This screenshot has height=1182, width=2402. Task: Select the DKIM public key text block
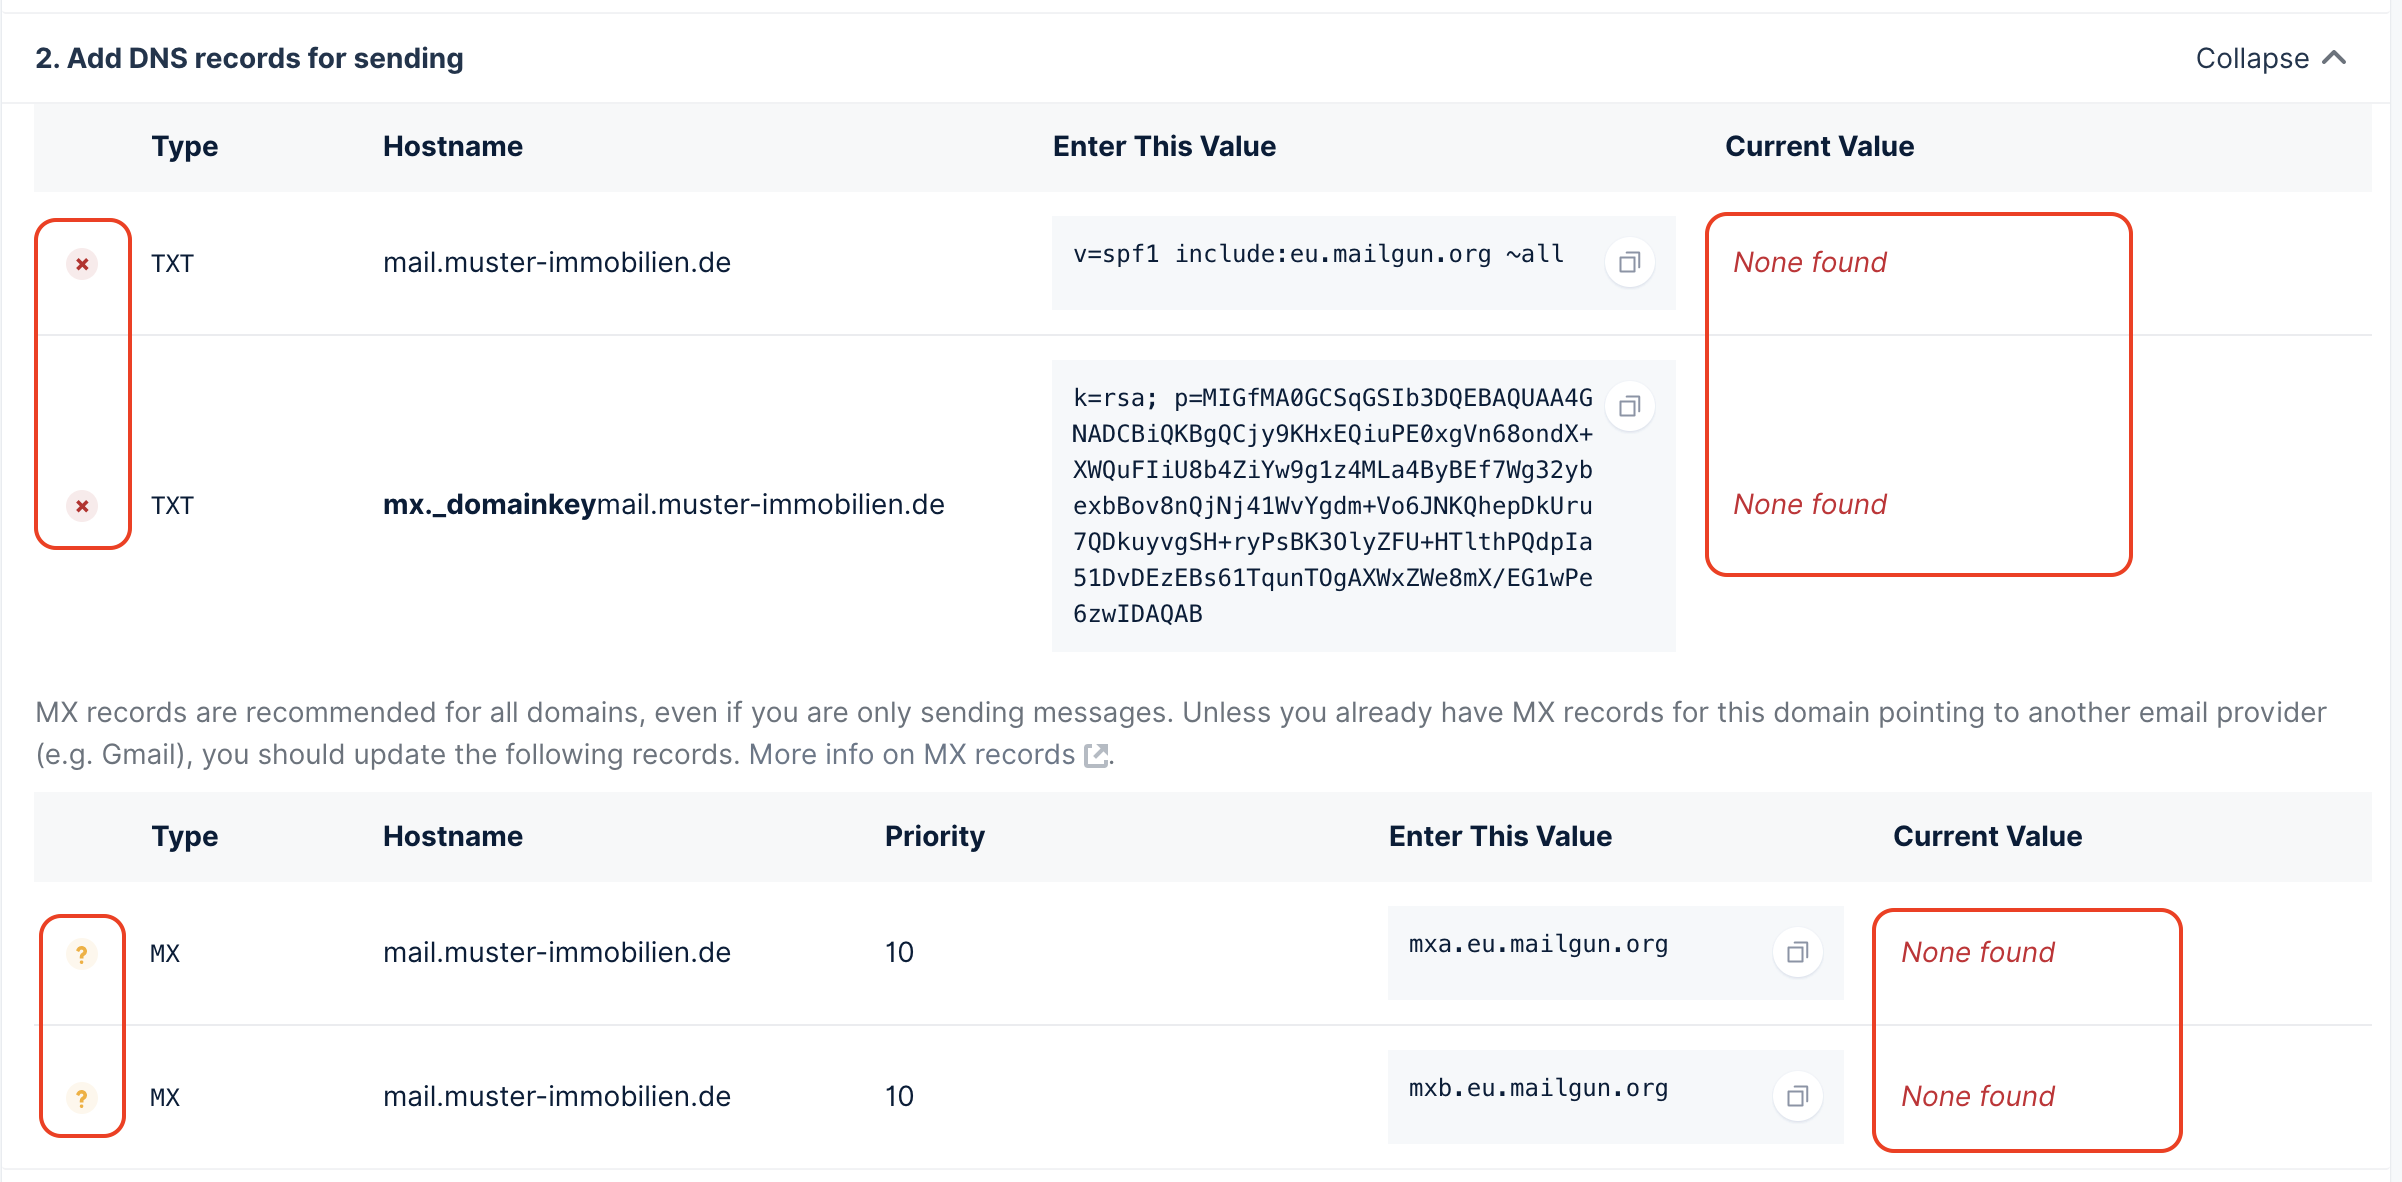pos(1332,506)
